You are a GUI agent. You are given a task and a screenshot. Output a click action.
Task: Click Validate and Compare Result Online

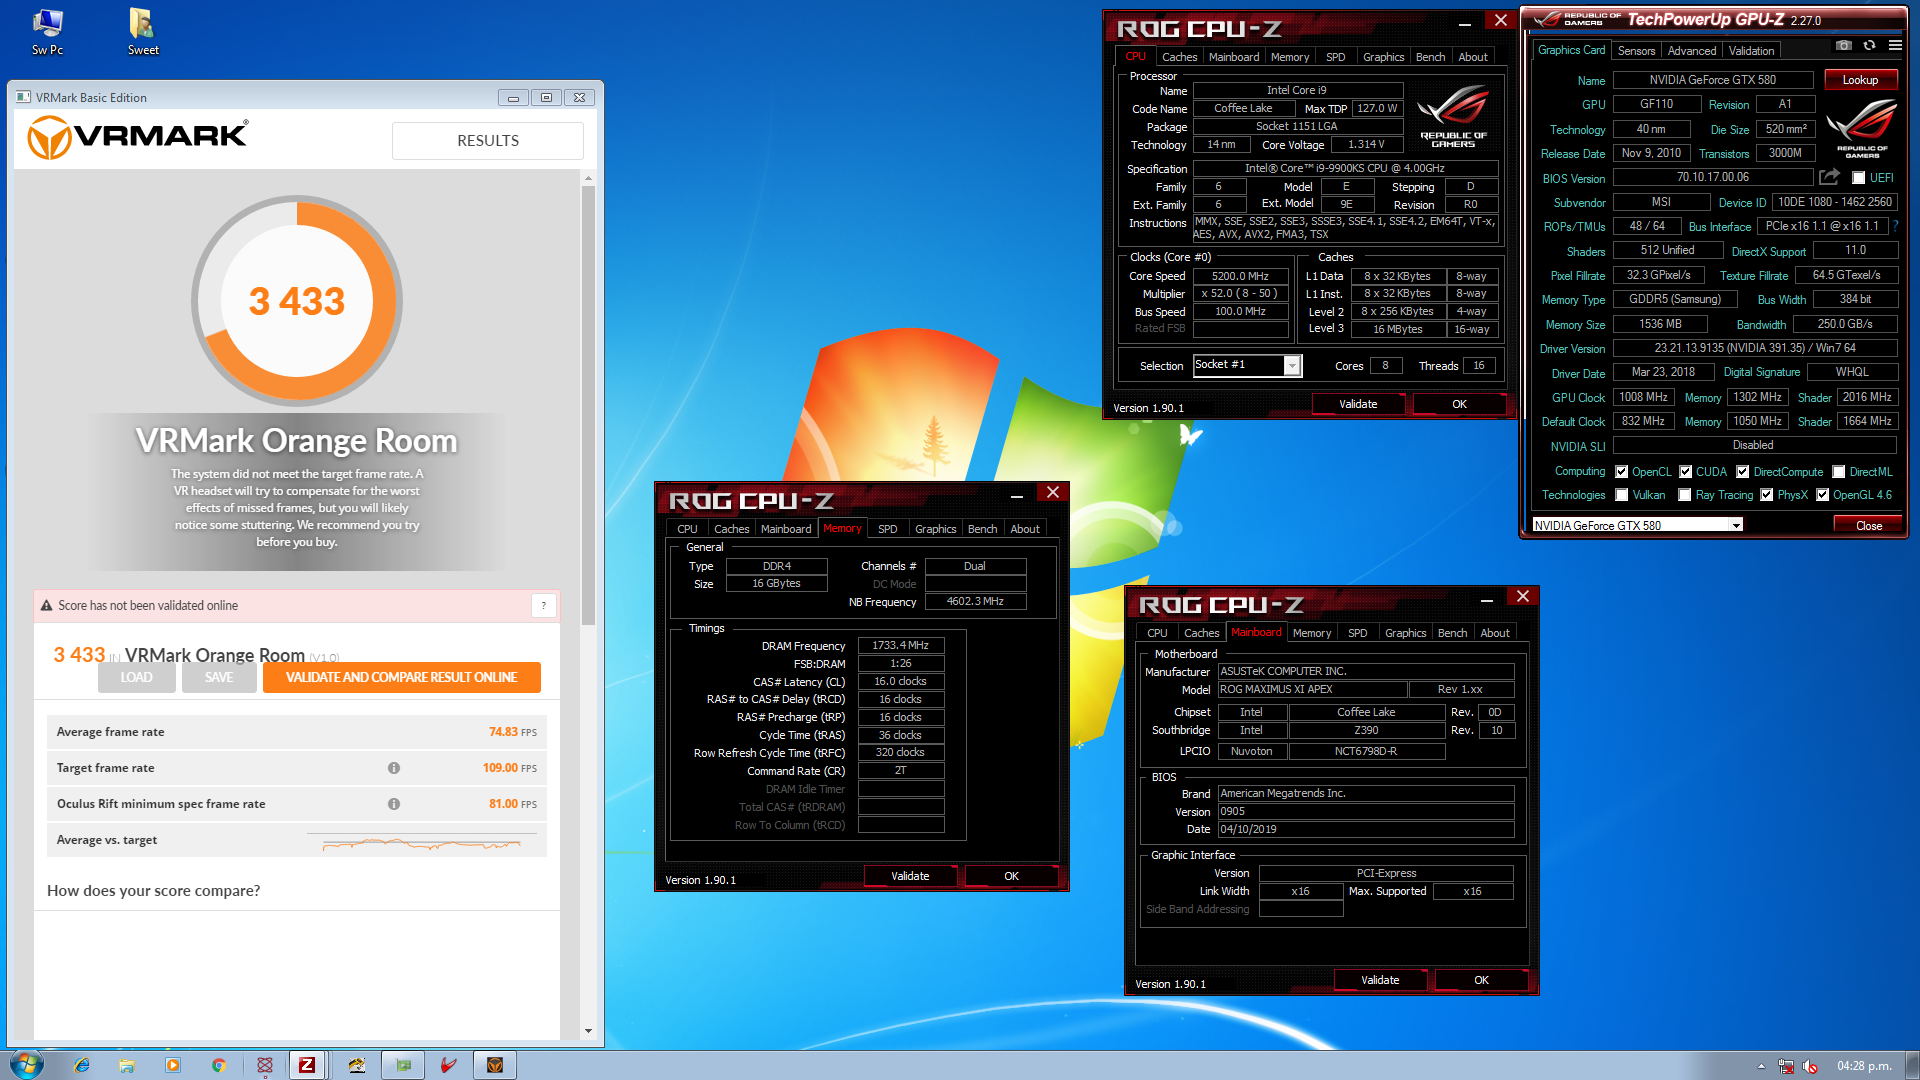[401, 677]
